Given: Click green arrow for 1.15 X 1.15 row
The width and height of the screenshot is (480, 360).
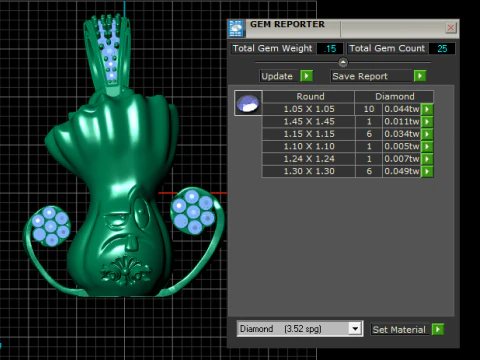Looking at the screenshot, I should point(427,134).
